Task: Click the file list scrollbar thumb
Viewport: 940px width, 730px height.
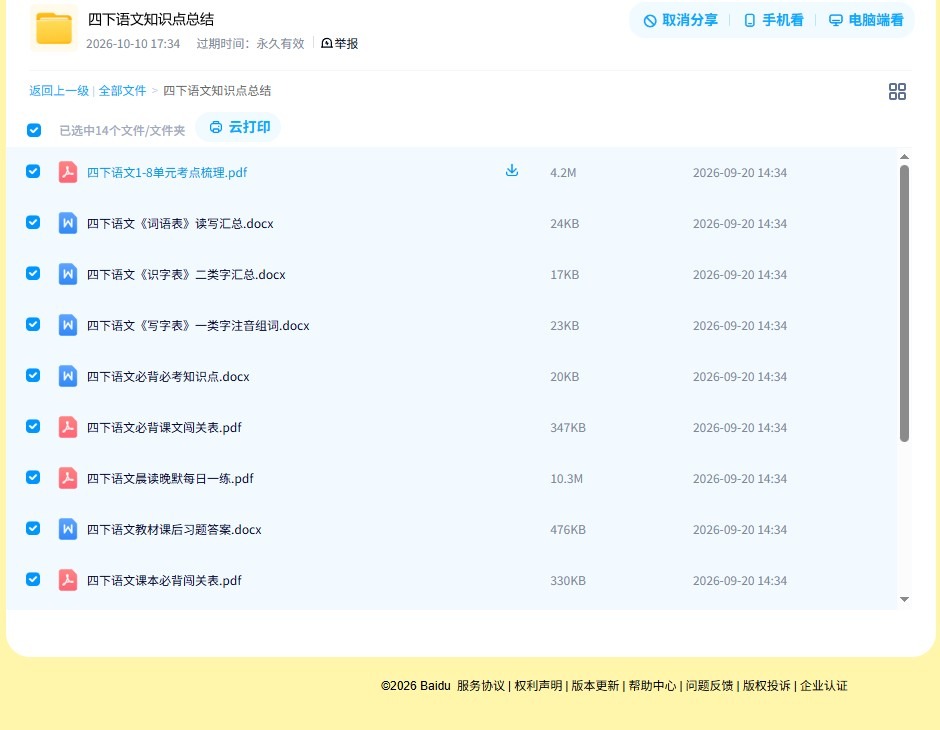Action: click(x=905, y=303)
